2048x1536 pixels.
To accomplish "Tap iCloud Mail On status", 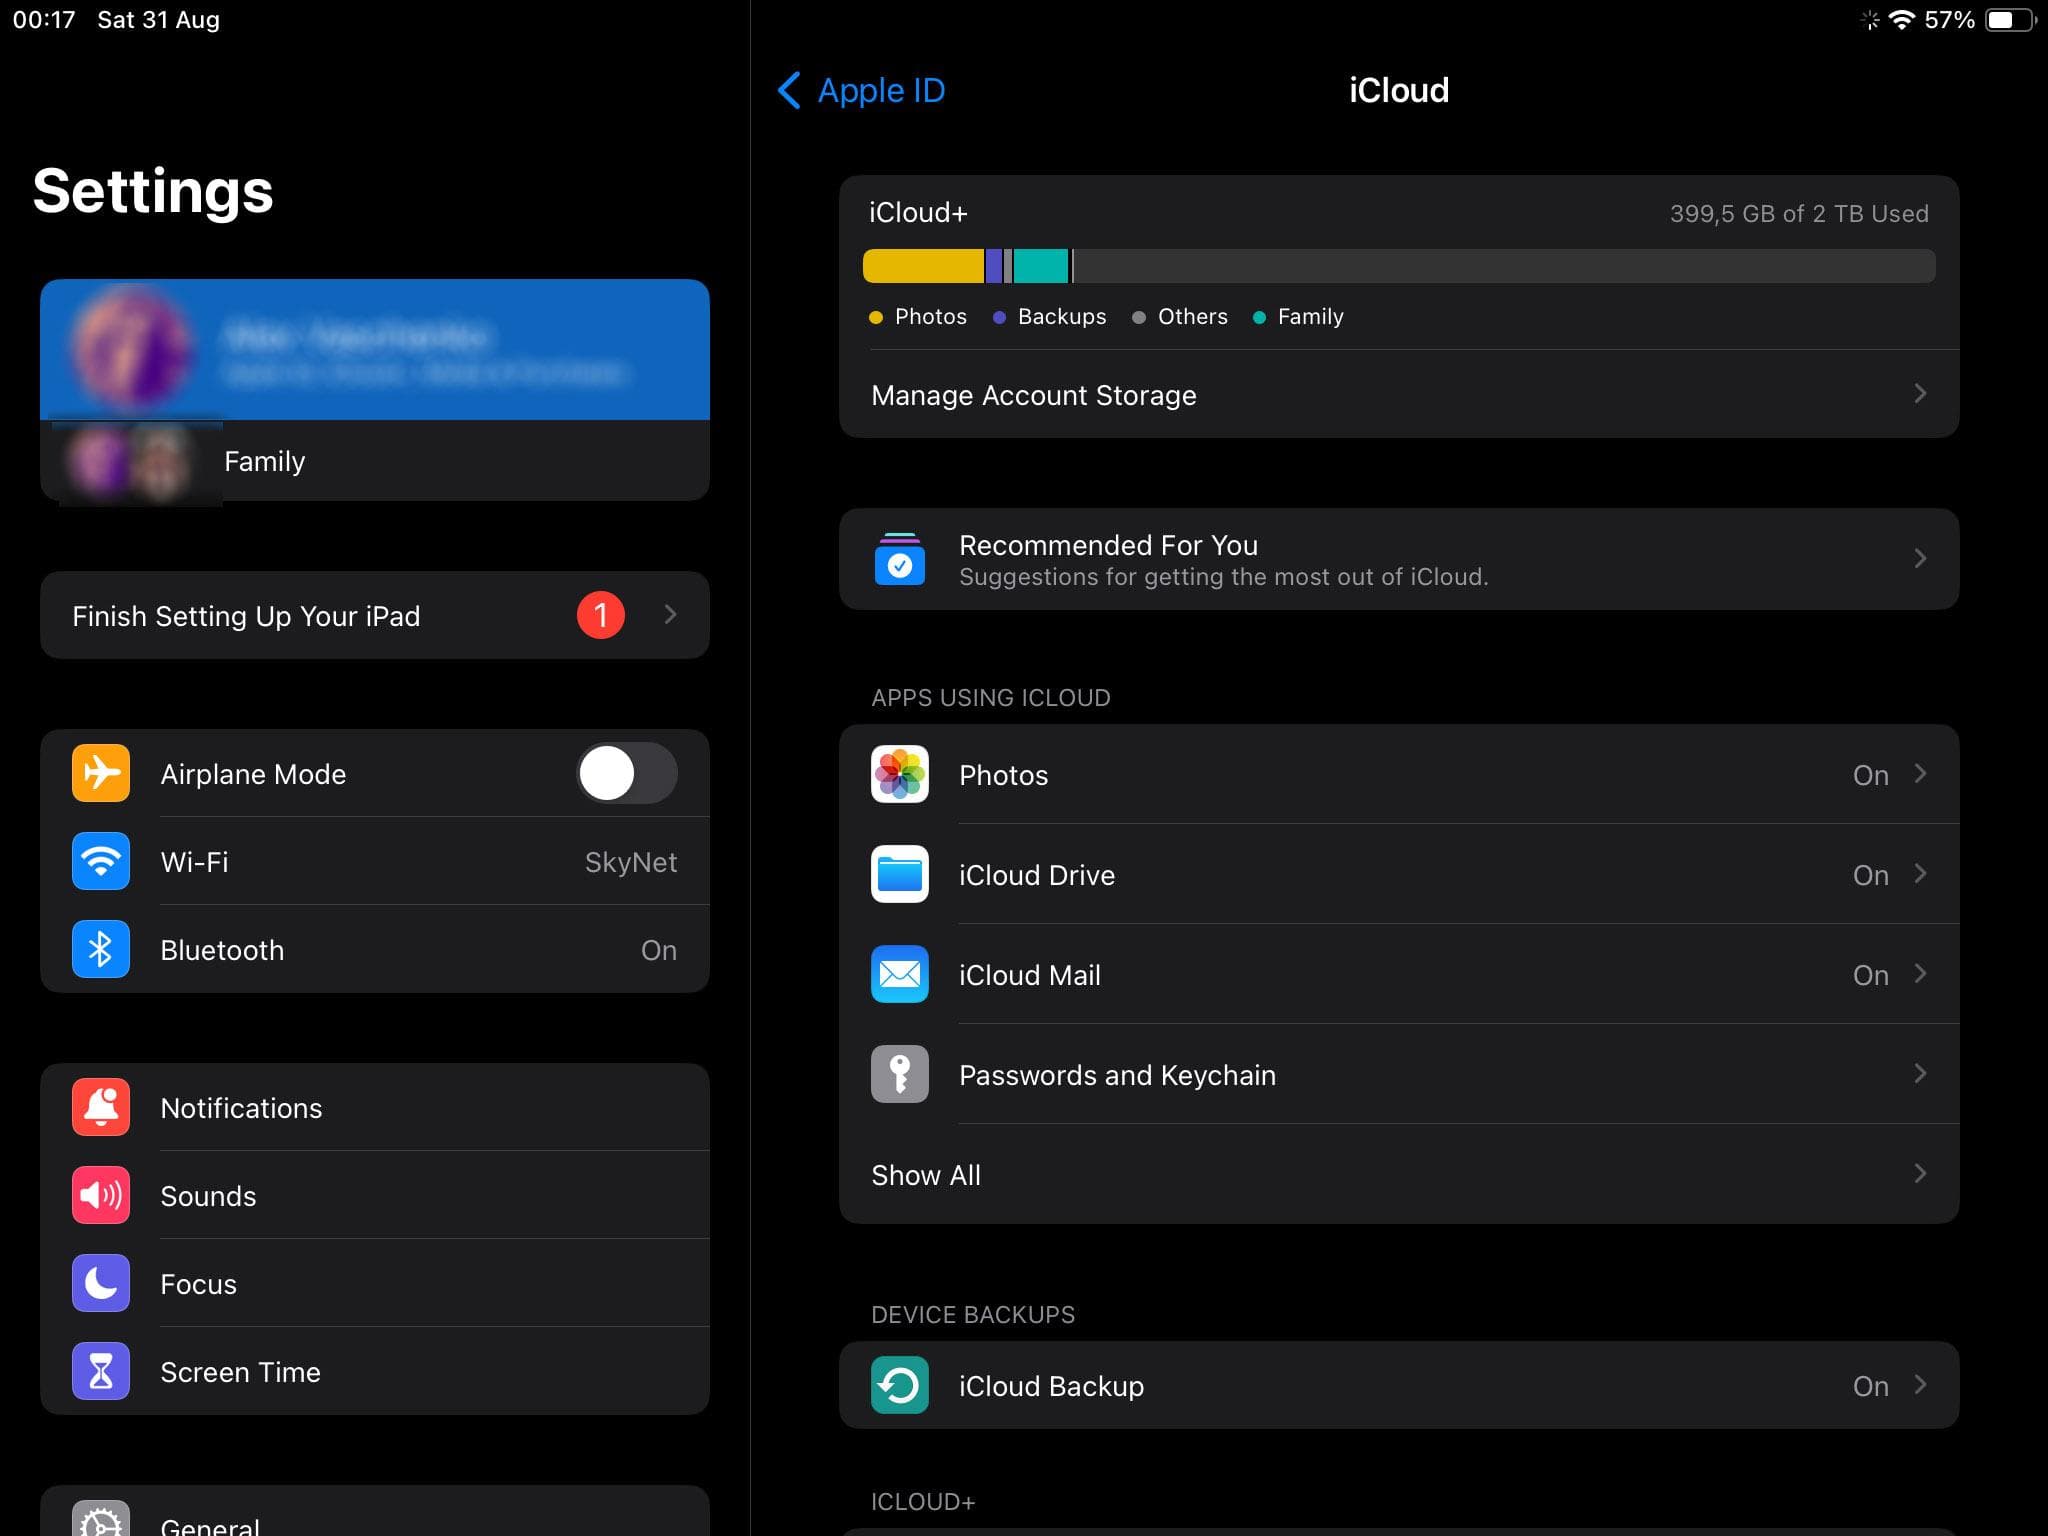I will point(1871,975).
